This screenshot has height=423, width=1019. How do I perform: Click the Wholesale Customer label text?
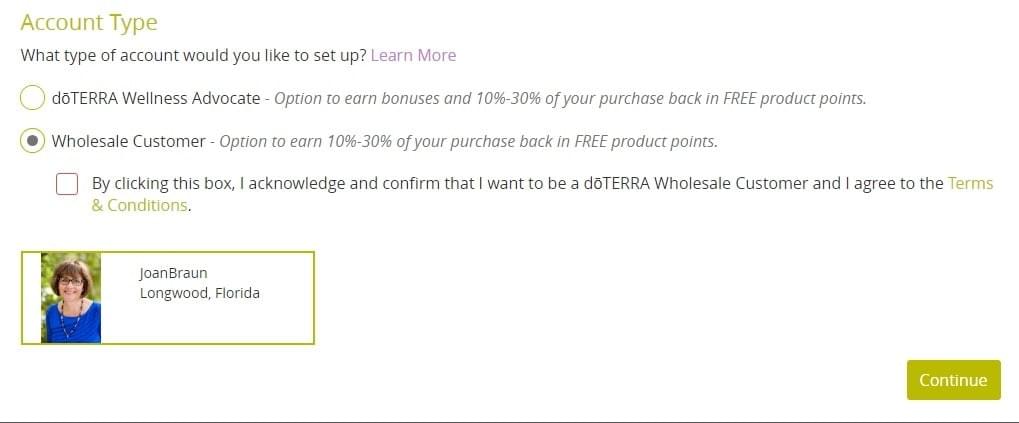129,141
